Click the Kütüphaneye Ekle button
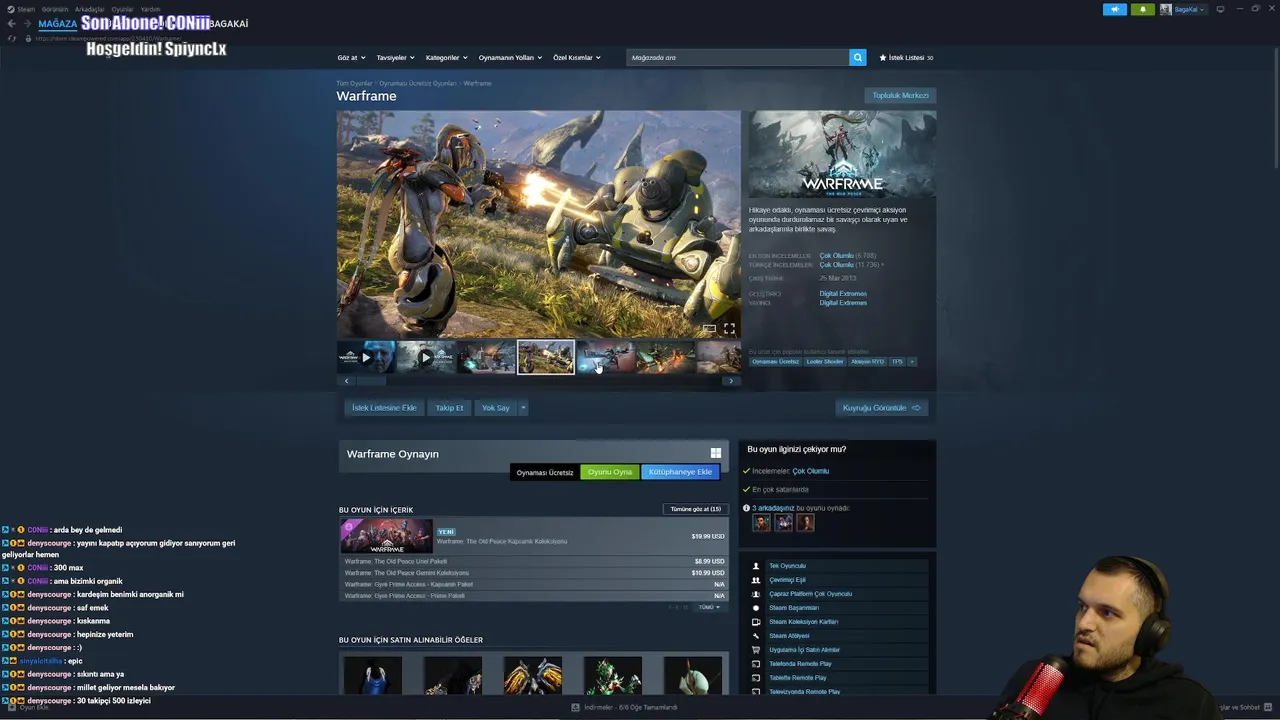The width and height of the screenshot is (1280, 720). tap(680, 472)
